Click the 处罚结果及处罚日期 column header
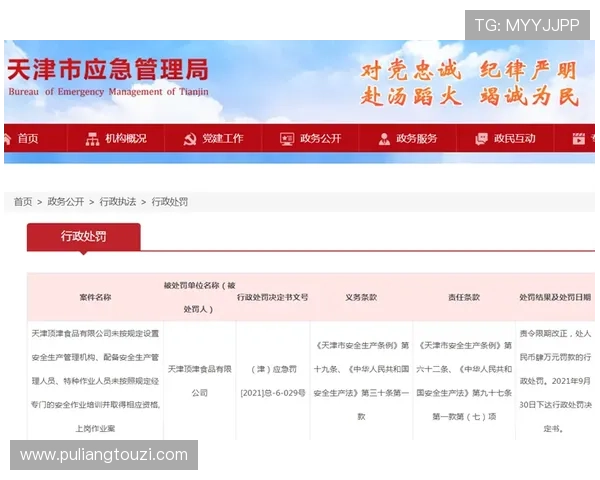 point(555,297)
